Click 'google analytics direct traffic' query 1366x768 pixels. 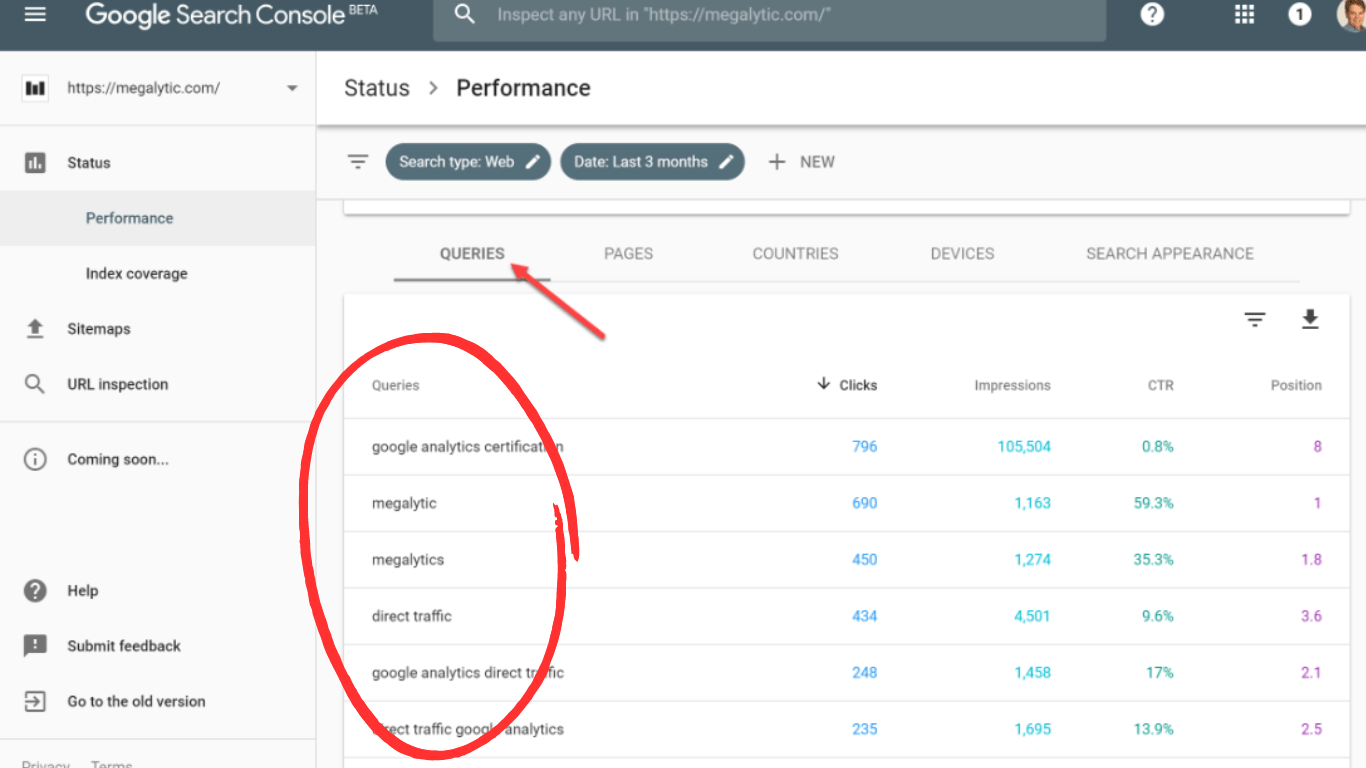point(468,673)
